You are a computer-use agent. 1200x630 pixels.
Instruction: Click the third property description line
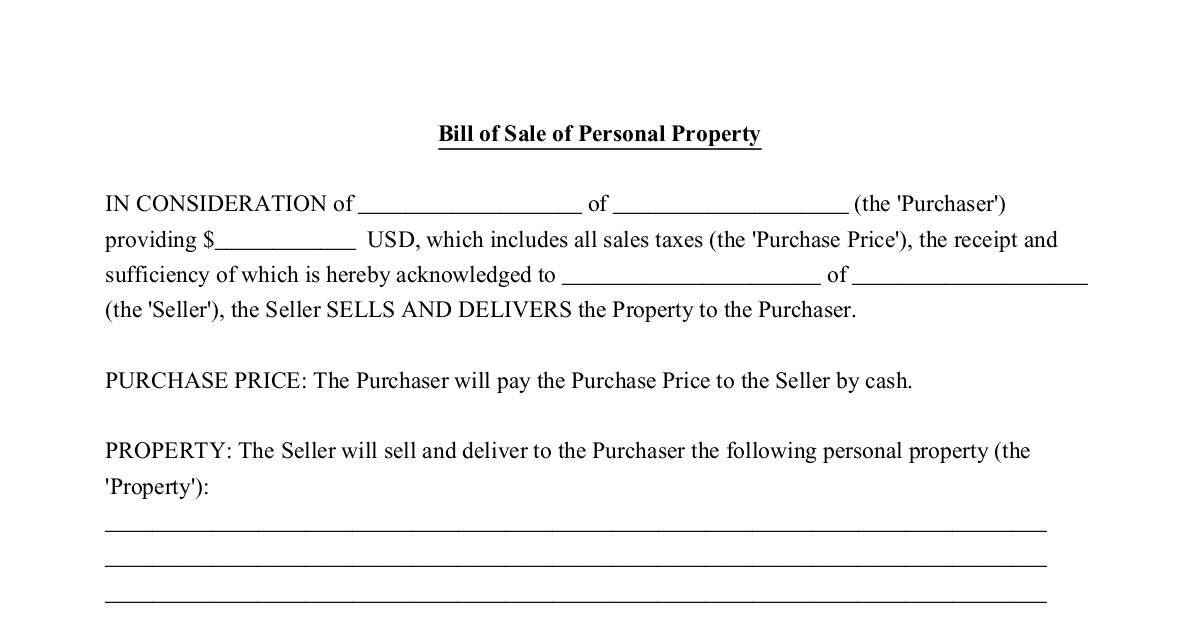click(x=575, y=596)
